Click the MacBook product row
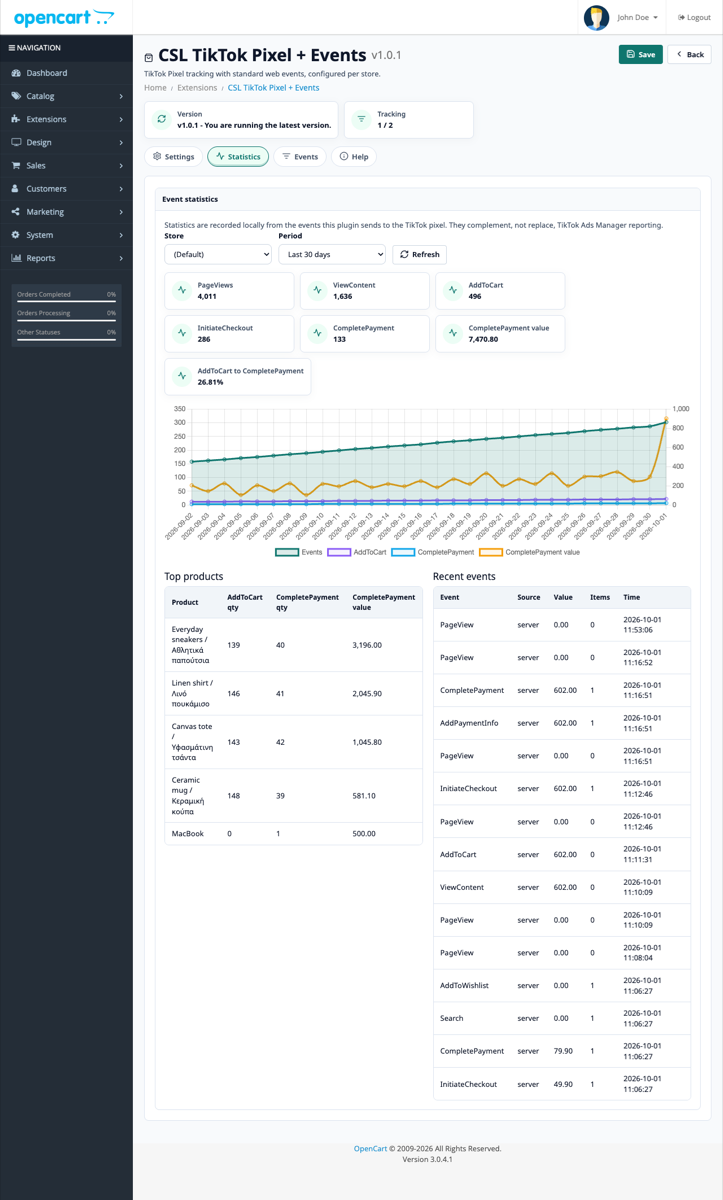Viewport: 723px width, 1200px height. [x=293, y=833]
